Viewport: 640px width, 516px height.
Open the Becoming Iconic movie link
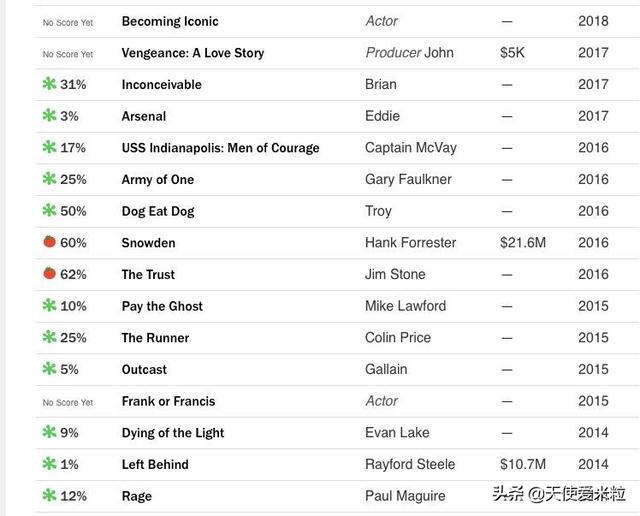pos(170,21)
